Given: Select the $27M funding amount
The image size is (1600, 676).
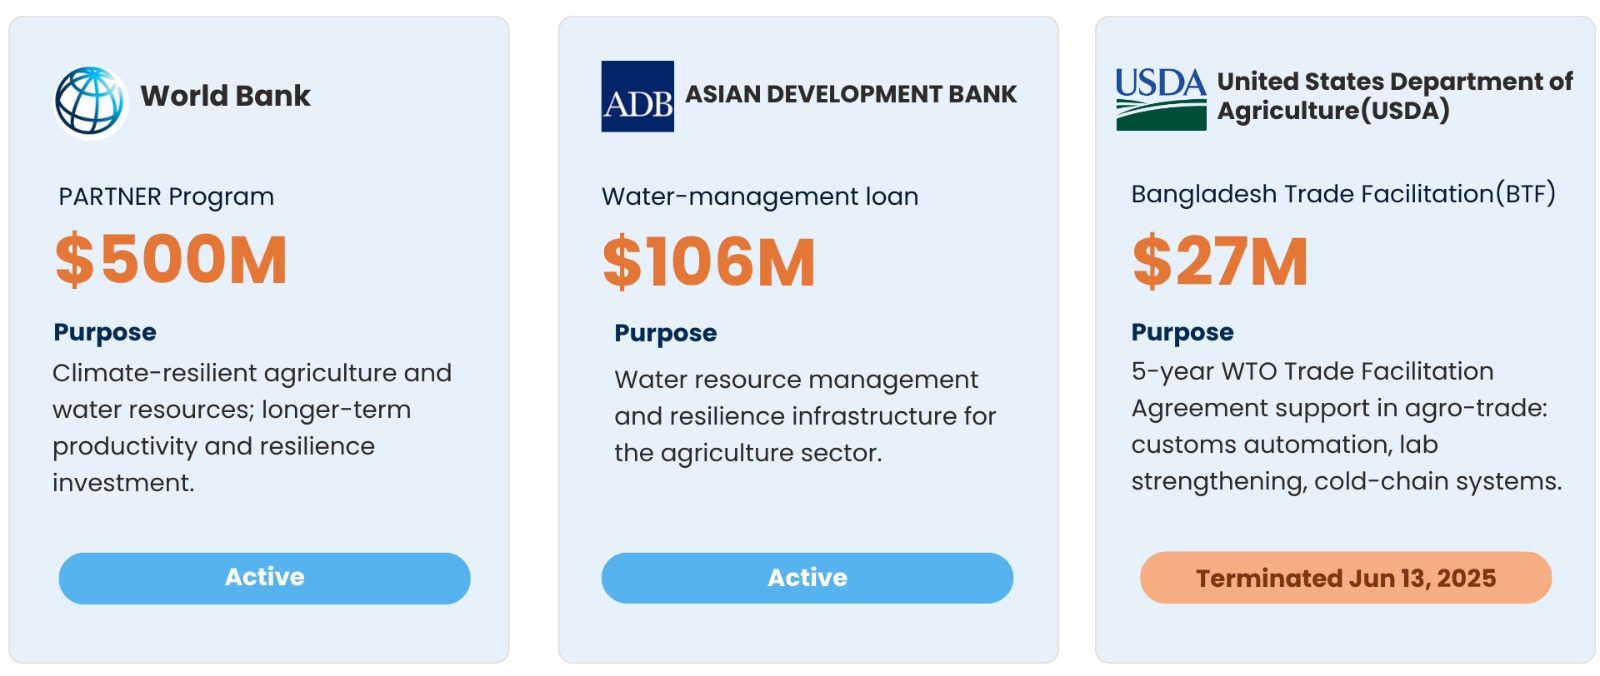Looking at the screenshot, I should [x=1220, y=261].
